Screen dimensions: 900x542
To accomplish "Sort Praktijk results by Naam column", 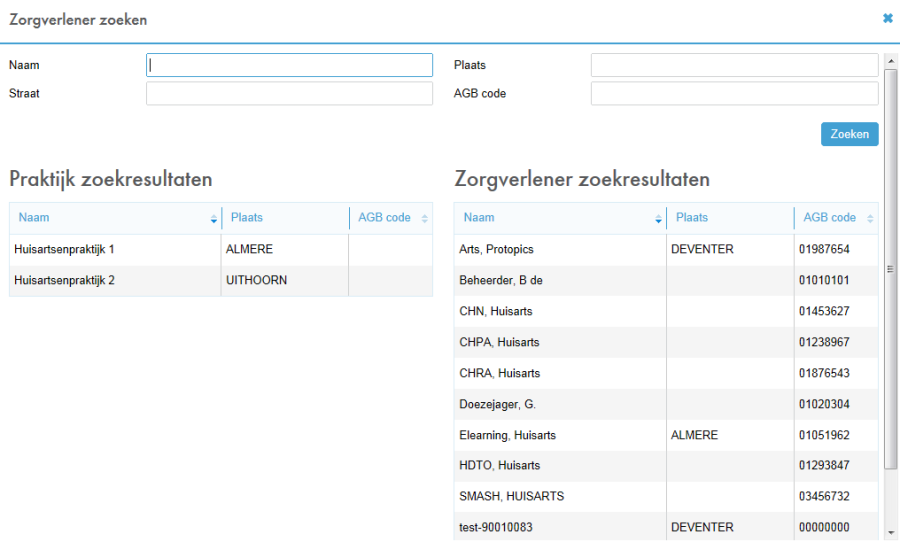I will (114, 218).
